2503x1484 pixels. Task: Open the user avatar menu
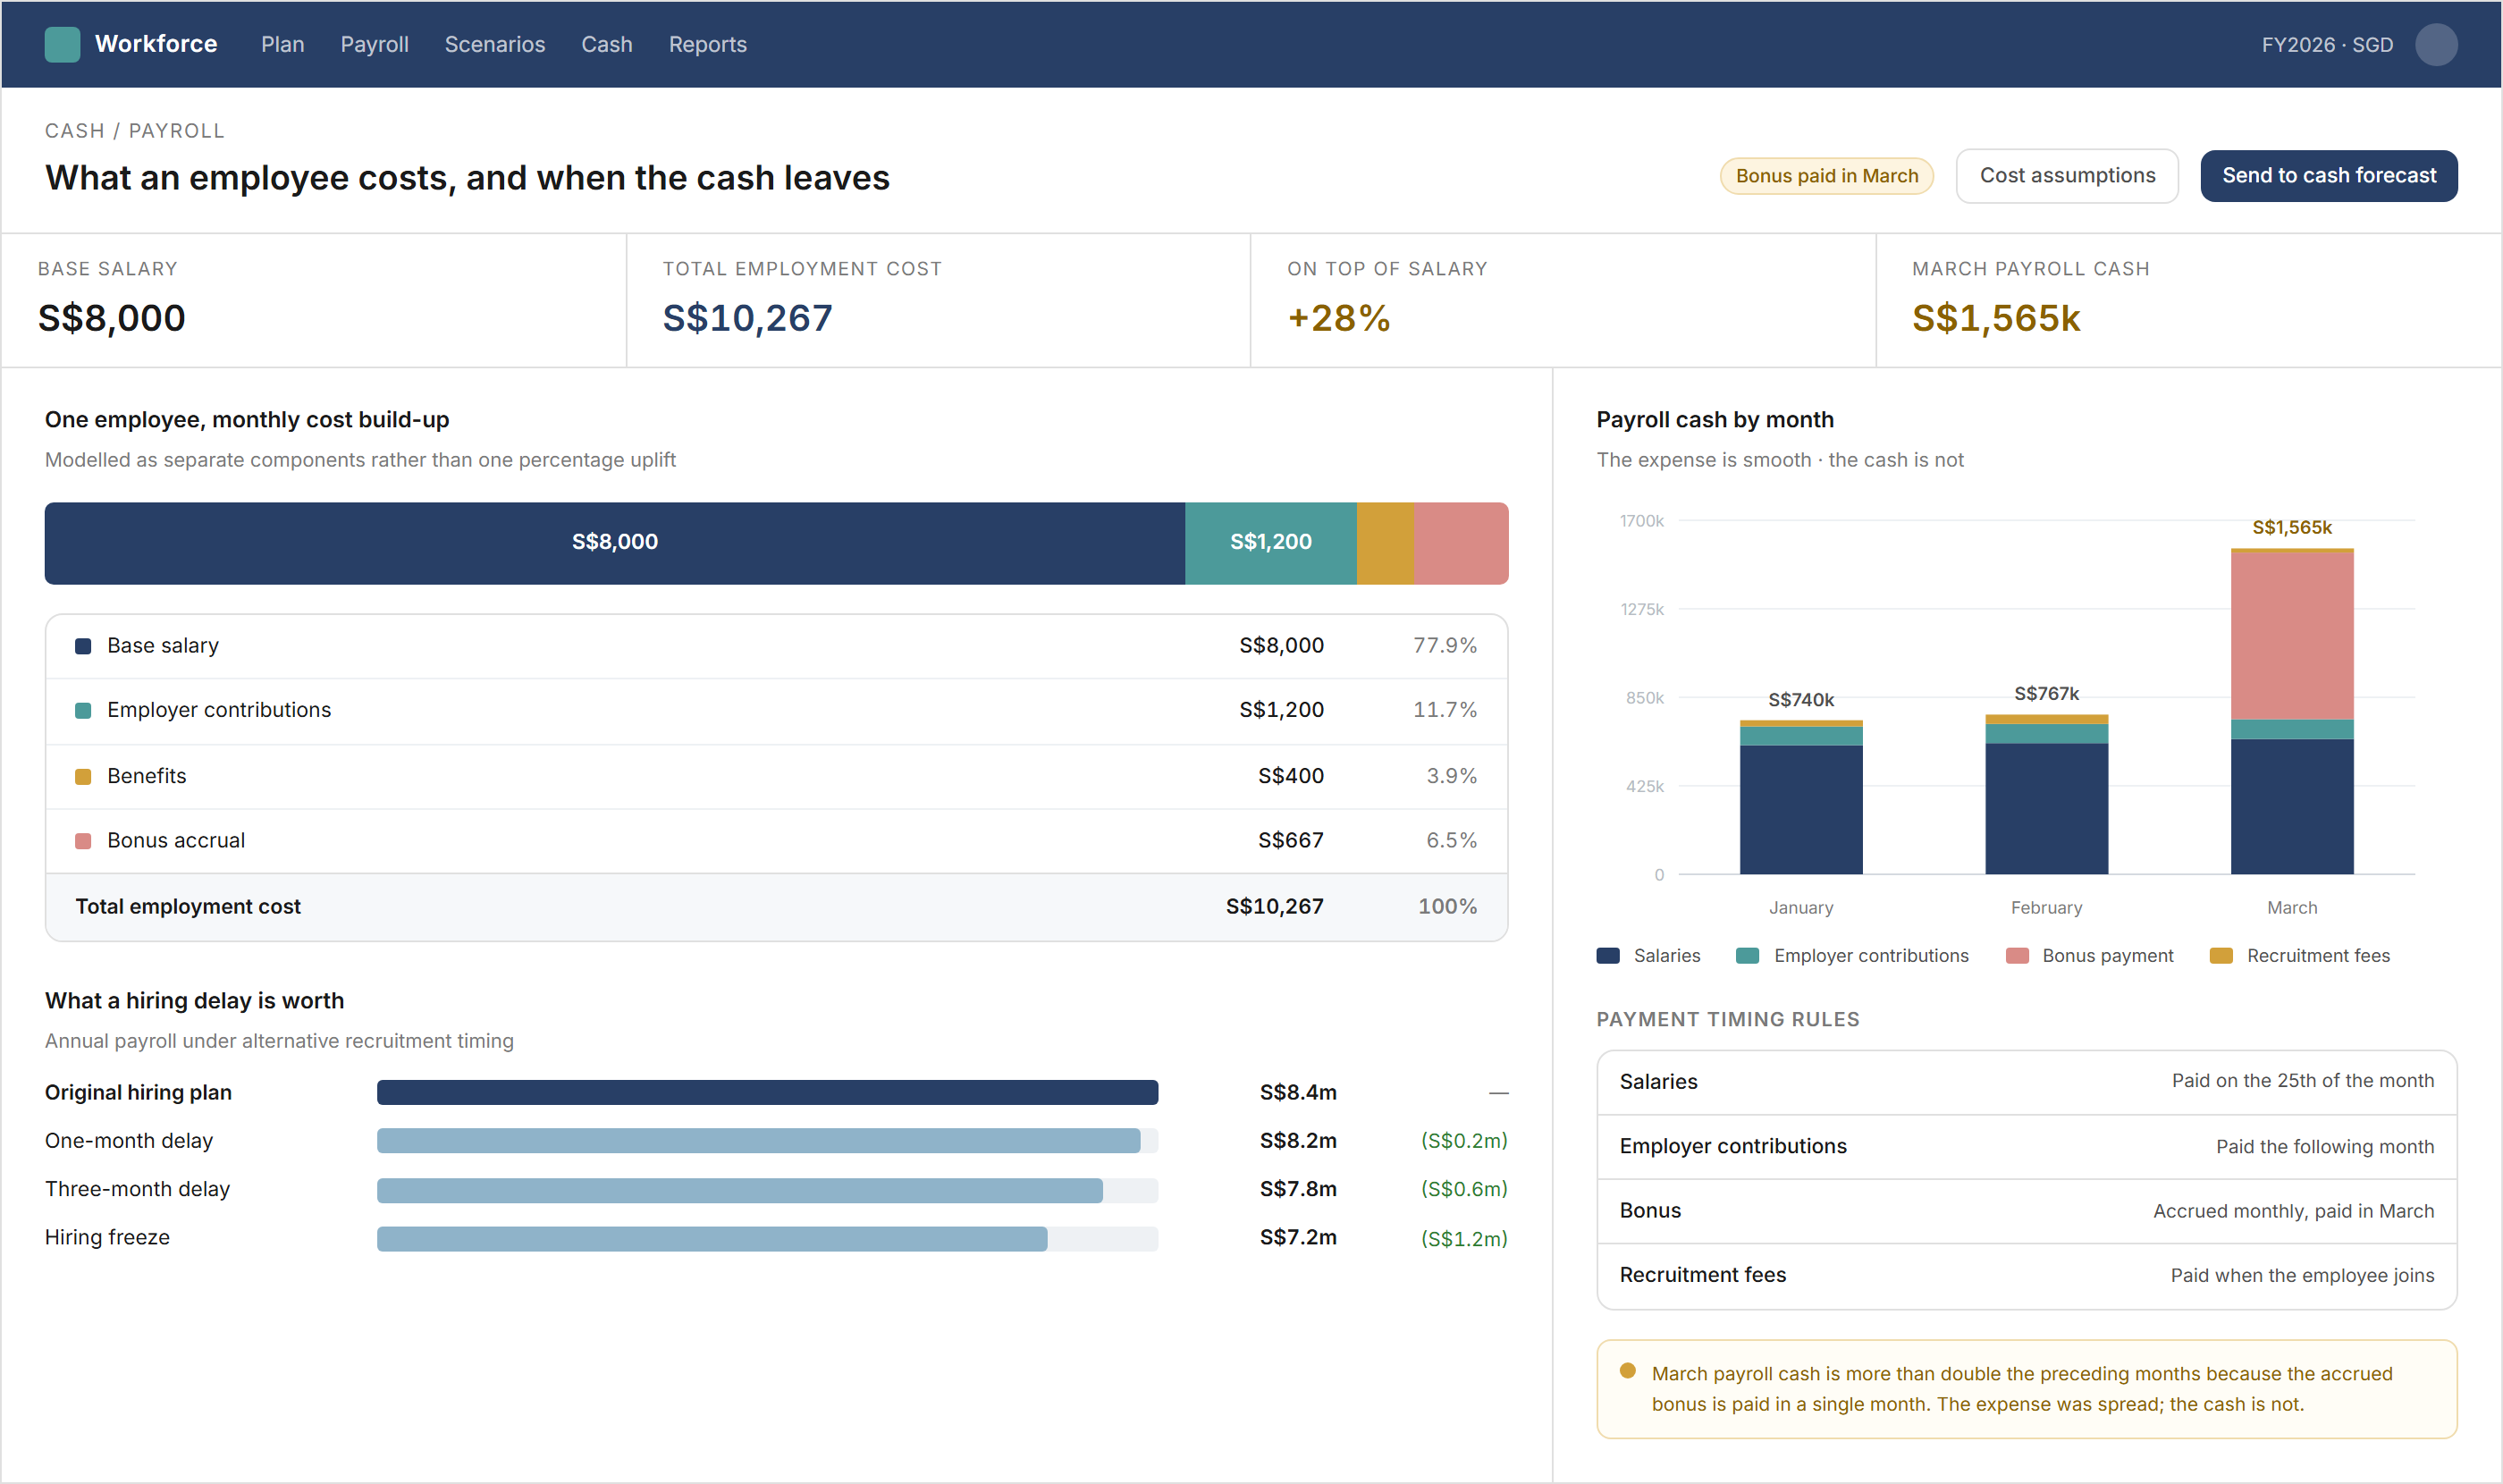2435,44
